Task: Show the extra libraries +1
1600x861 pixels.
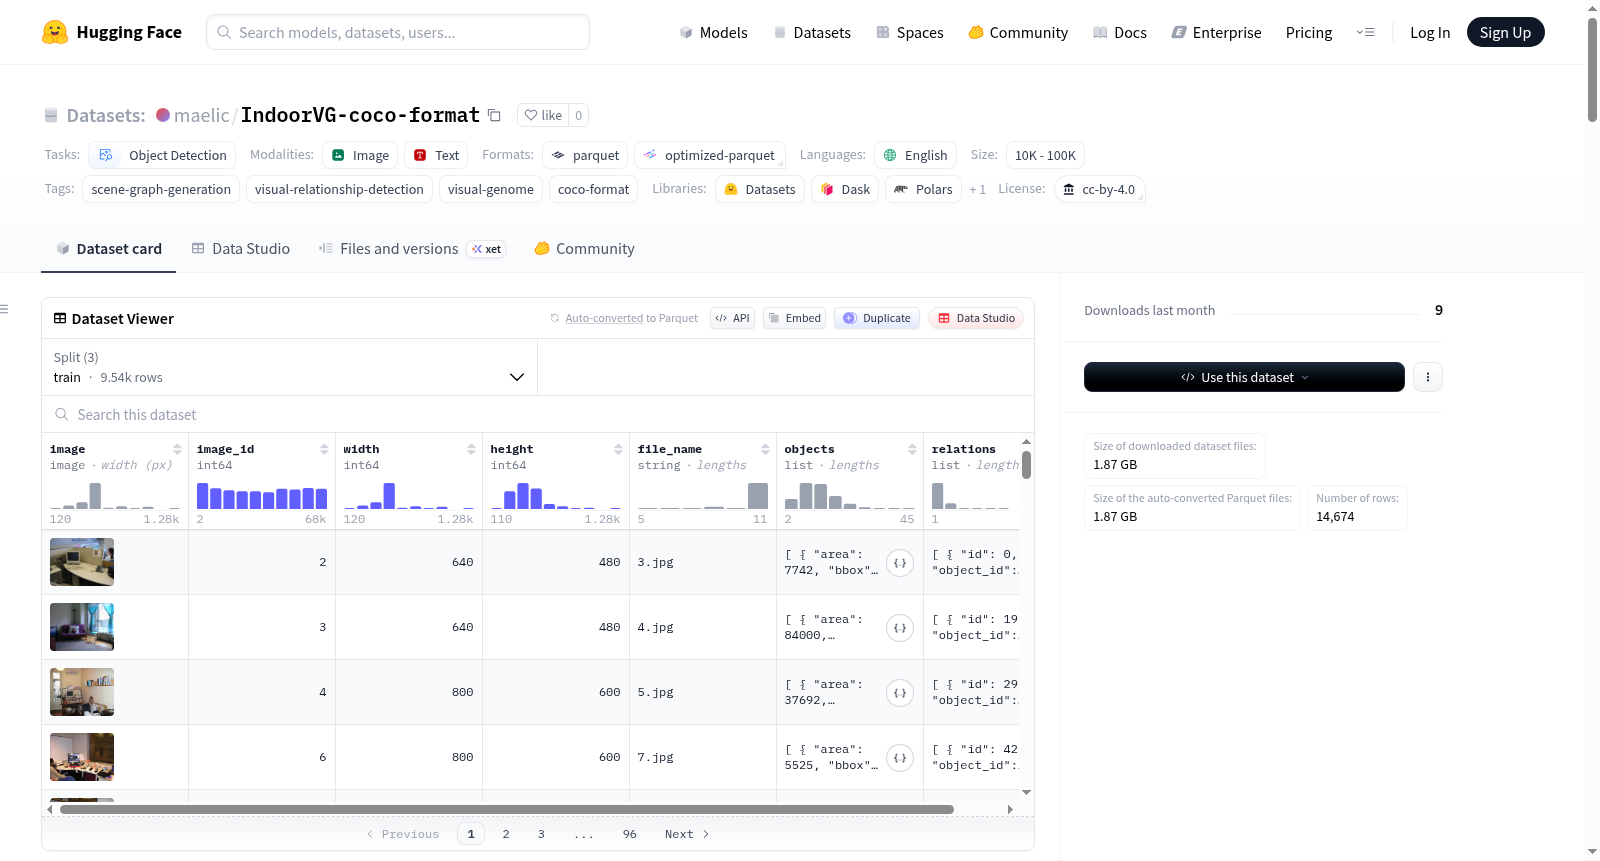Action: 977,189
